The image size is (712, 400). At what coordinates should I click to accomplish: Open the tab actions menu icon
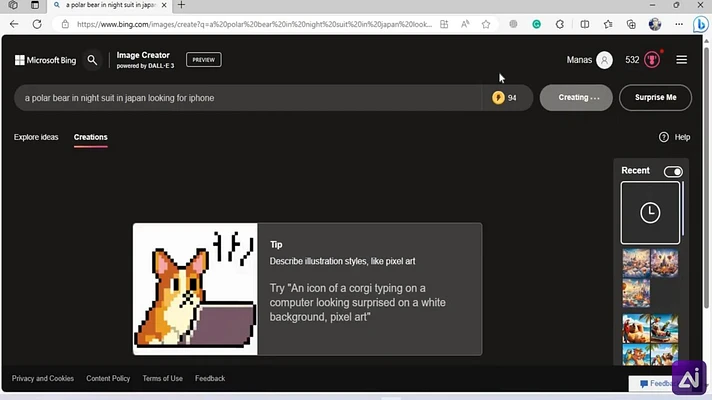tap(35, 5)
